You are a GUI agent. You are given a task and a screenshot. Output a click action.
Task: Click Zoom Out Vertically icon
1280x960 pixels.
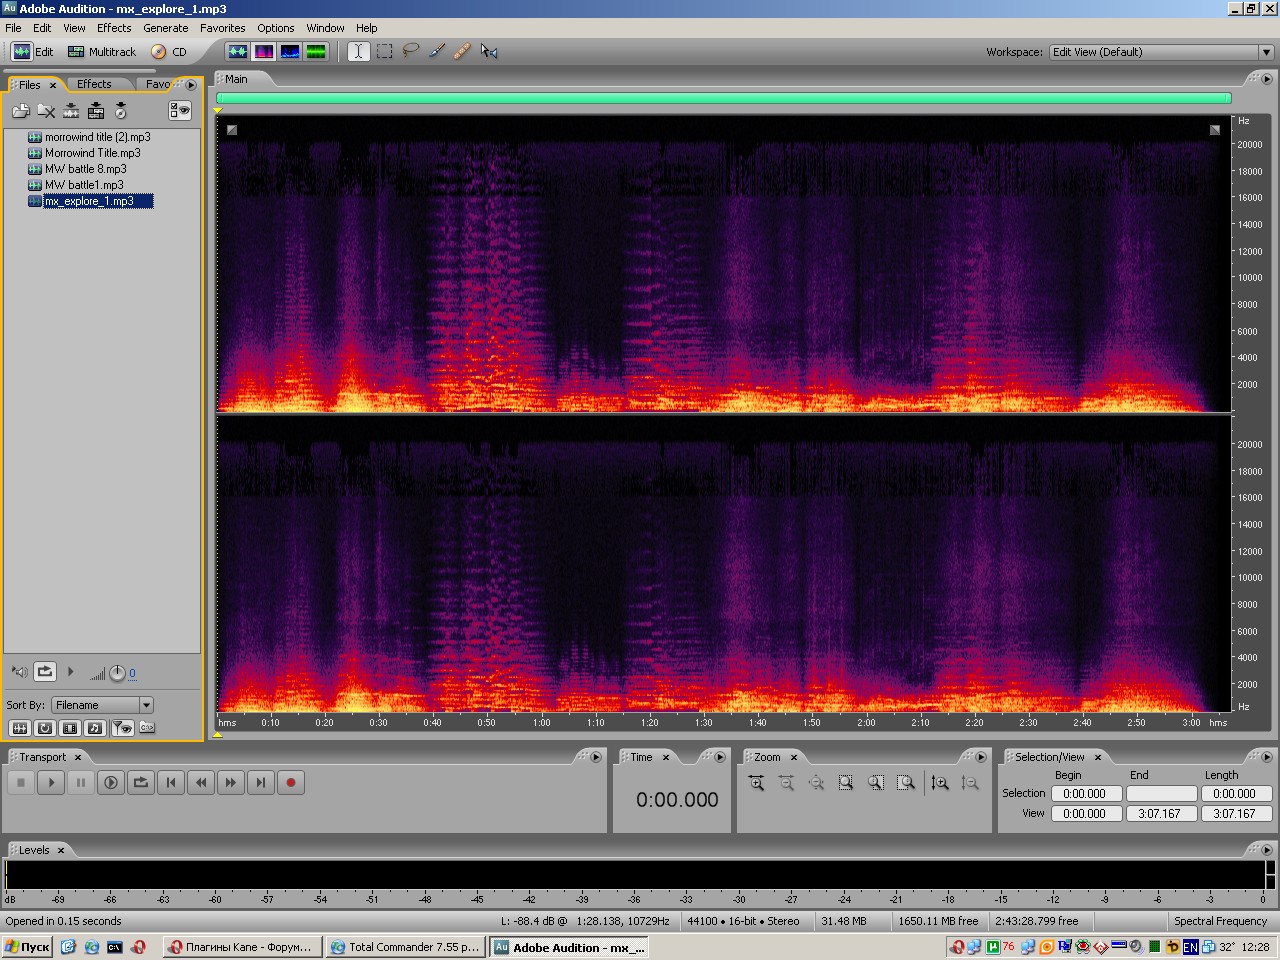970,783
